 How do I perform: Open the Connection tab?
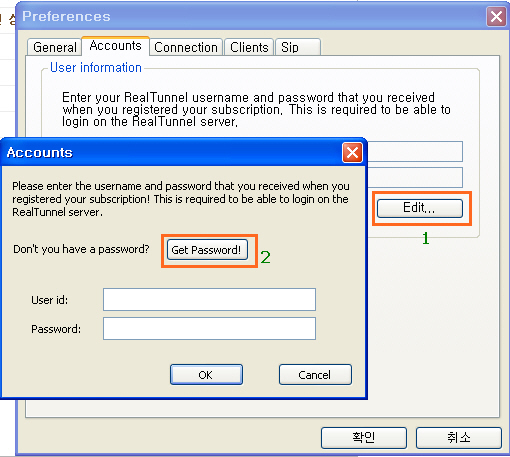pyautogui.click(x=186, y=47)
